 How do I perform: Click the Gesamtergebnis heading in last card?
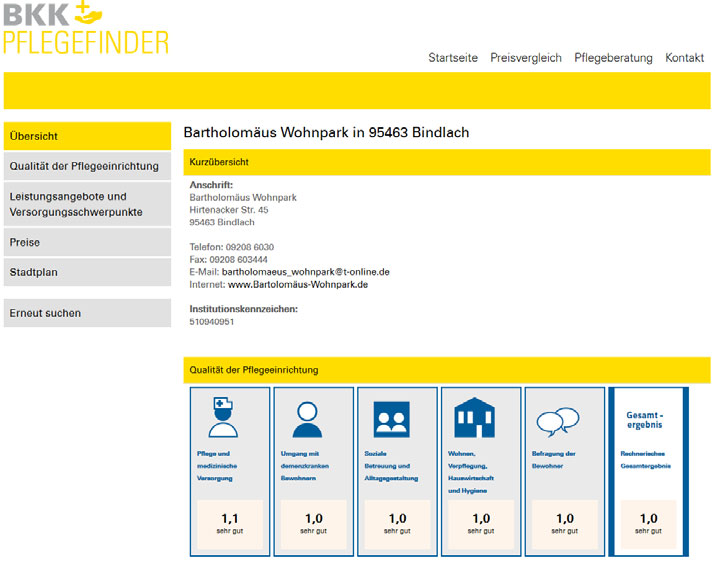(644, 420)
